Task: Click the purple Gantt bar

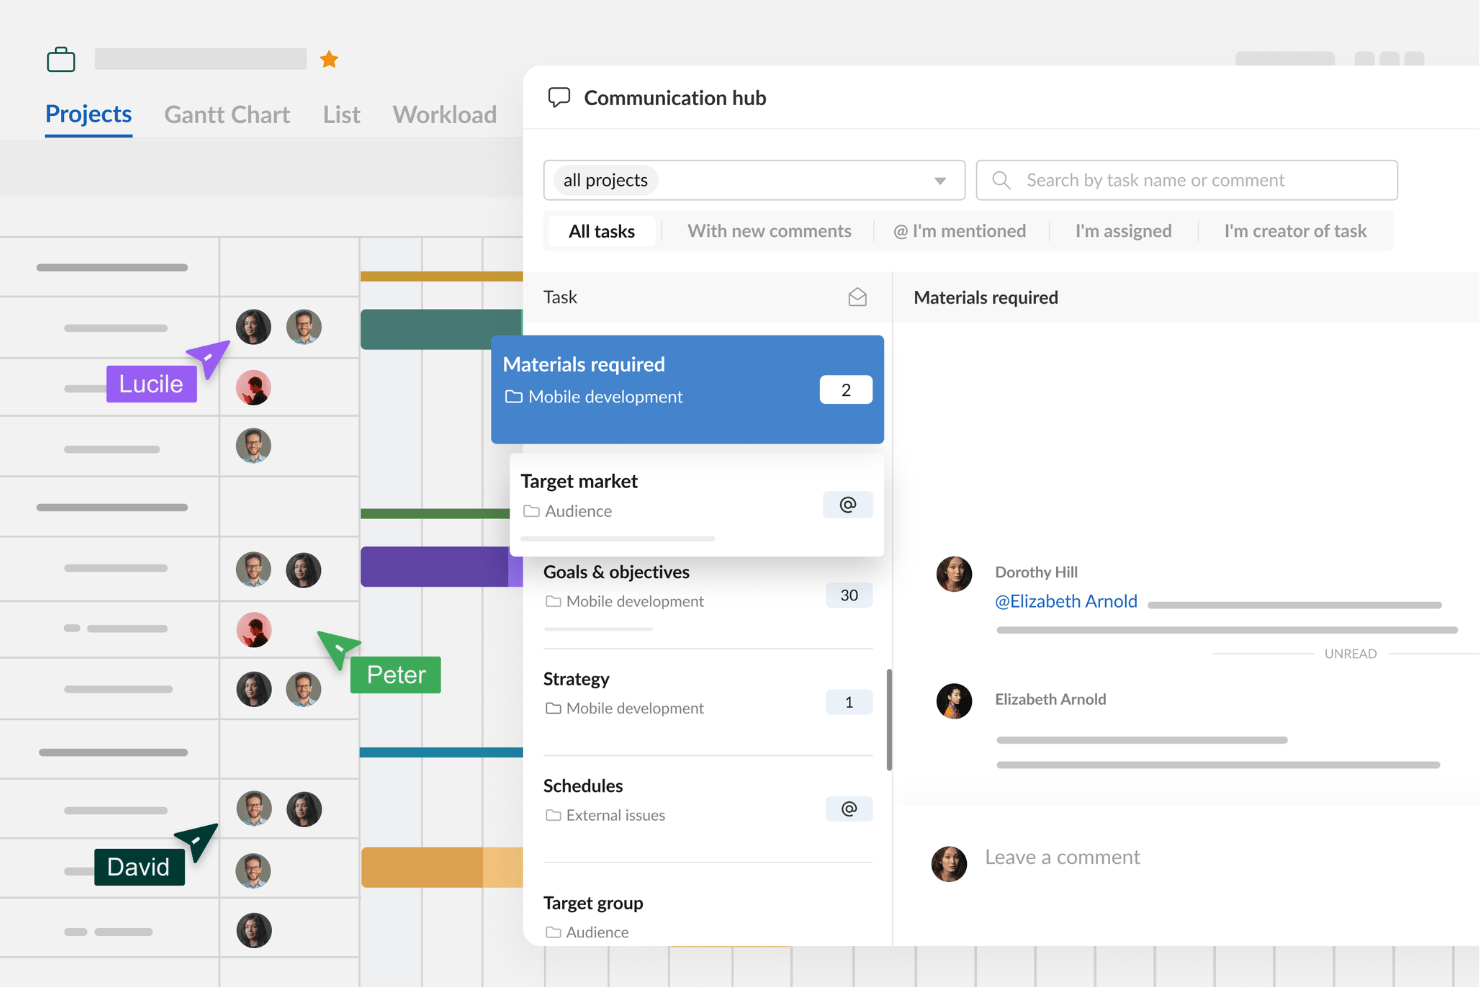Action: click(x=441, y=567)
